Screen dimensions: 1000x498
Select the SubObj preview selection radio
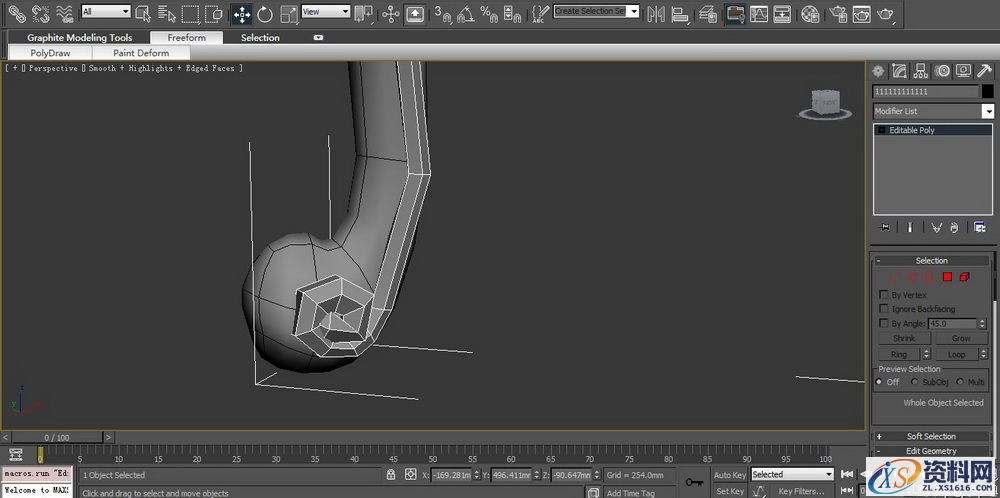(x=913, y=382)
